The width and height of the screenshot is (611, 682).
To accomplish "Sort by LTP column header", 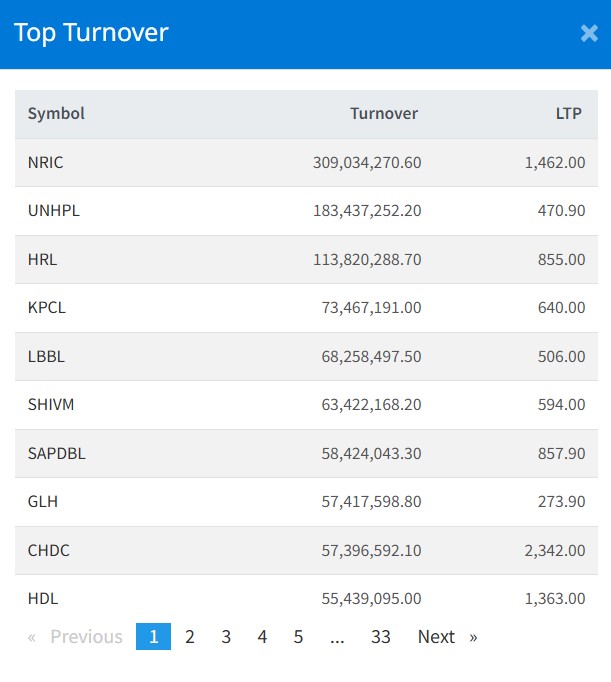I will pos(570,114).
